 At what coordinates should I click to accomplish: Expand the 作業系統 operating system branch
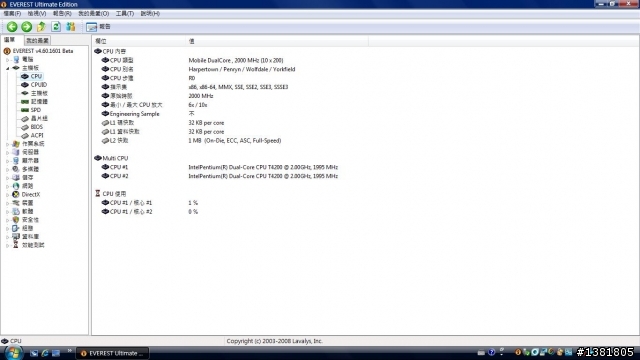(7, 144)
